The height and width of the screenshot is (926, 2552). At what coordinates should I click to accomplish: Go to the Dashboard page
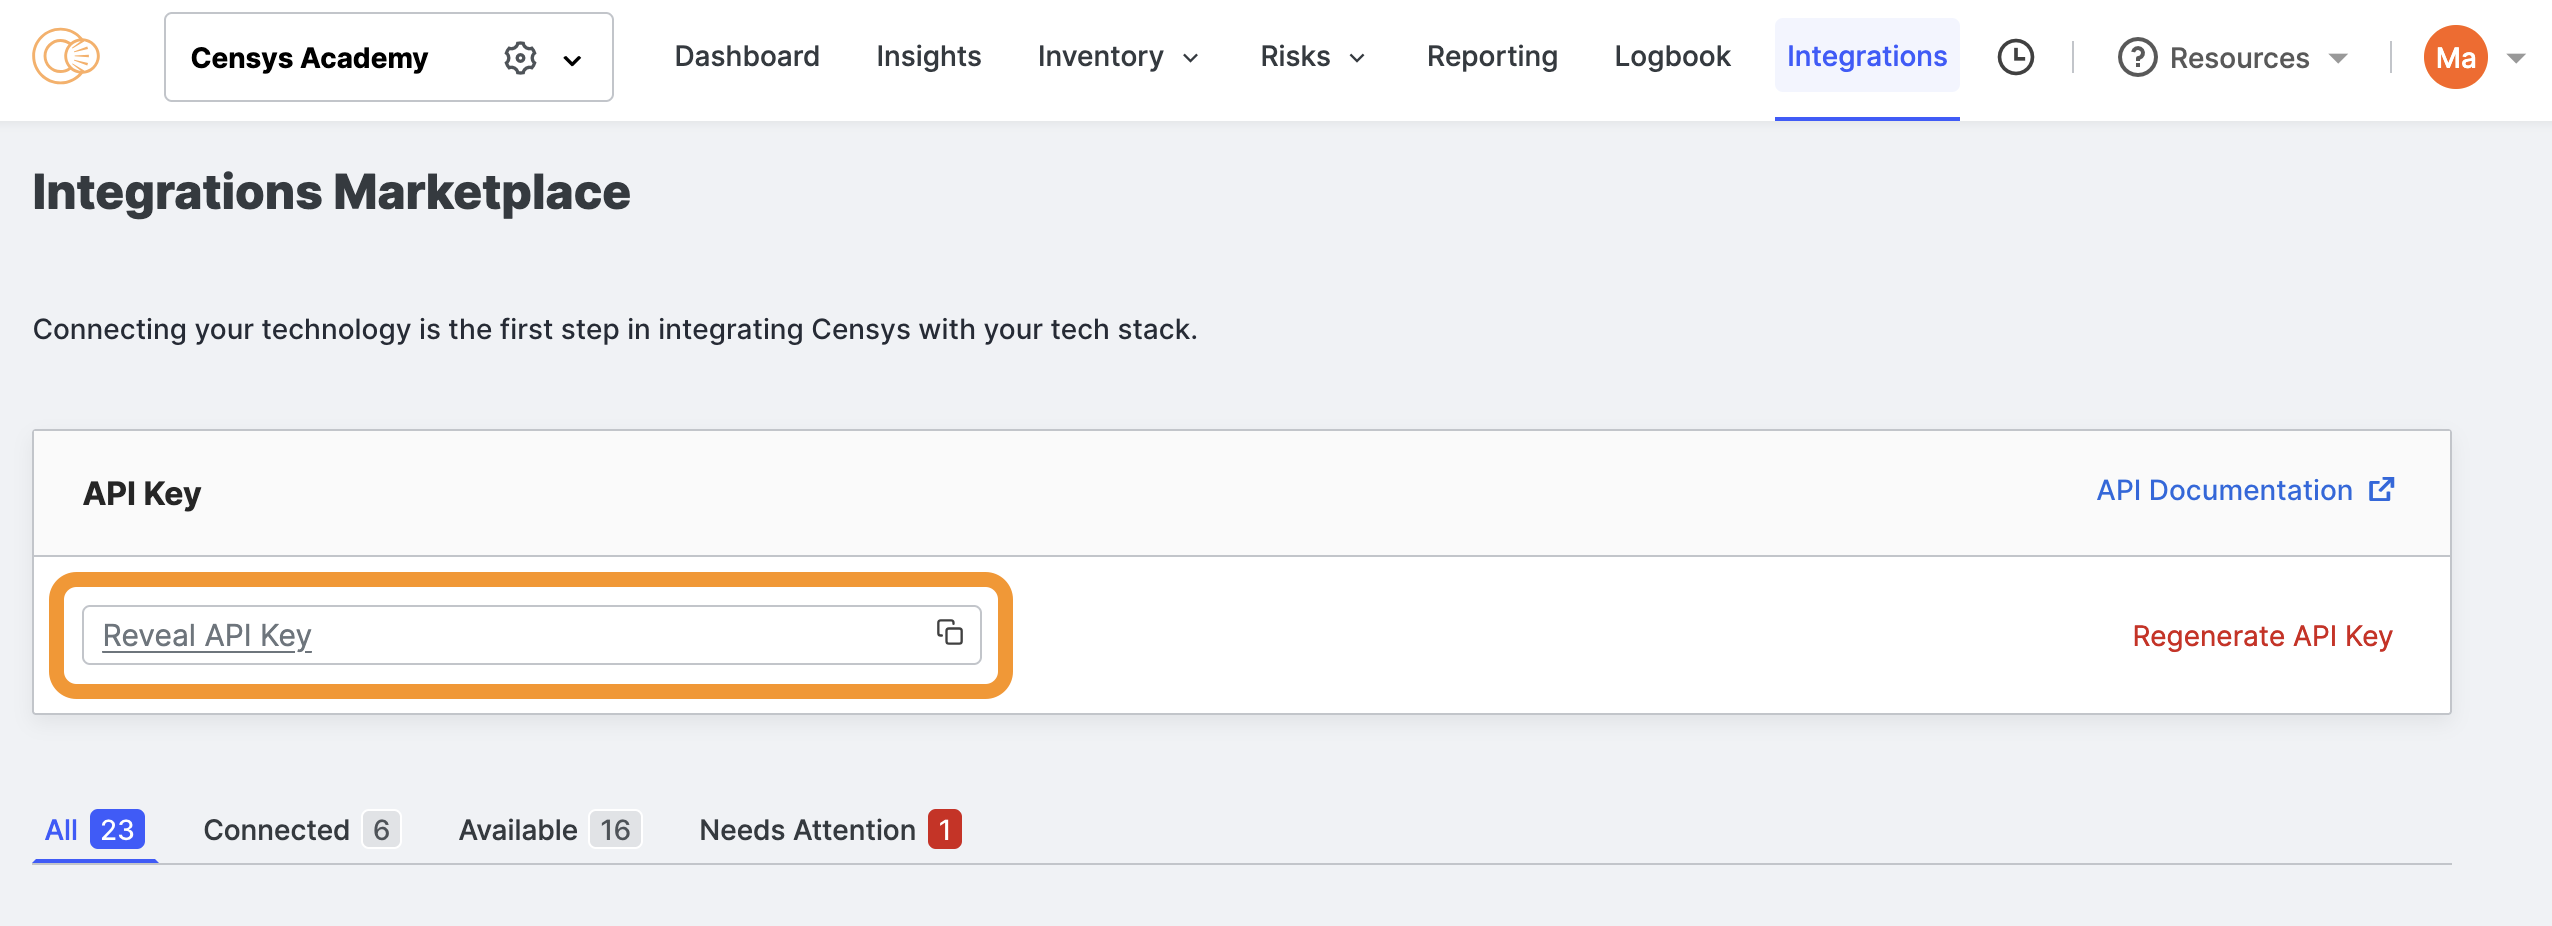point(747,57)
